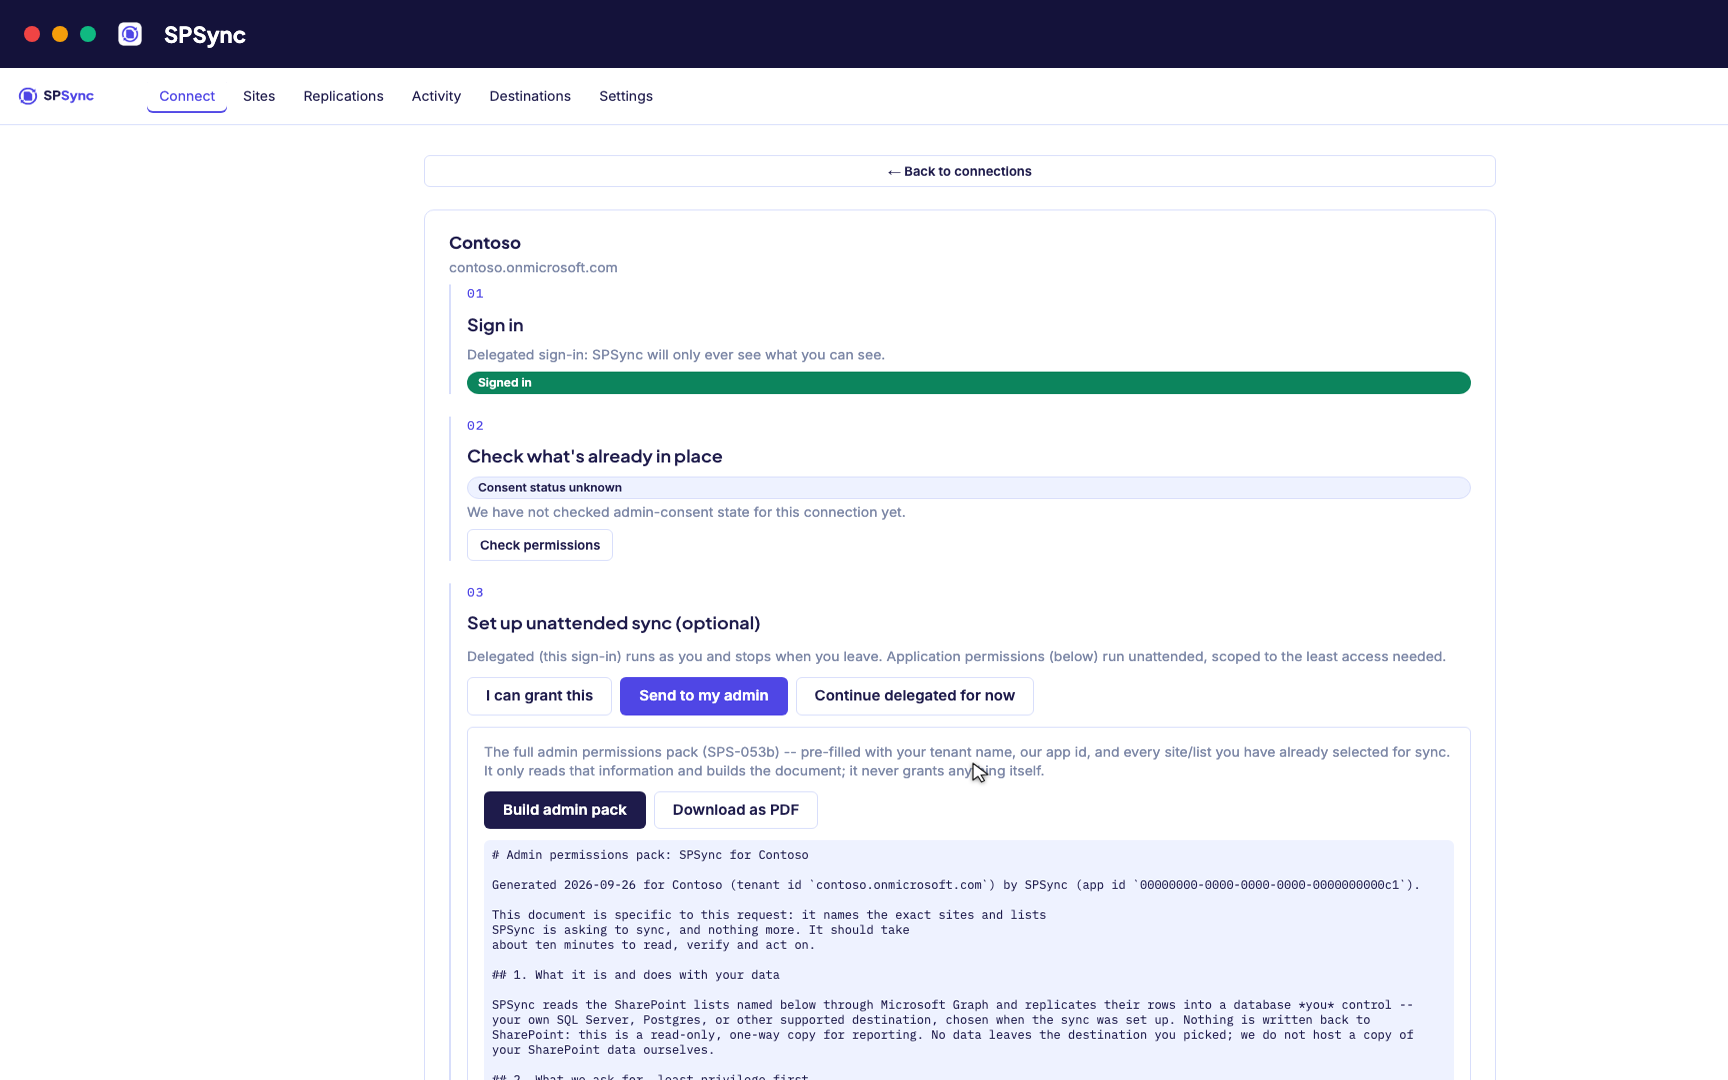Choose the 'I can grant this' option
Viewport: 1728px width, 1080px height.
coord(539,696)
